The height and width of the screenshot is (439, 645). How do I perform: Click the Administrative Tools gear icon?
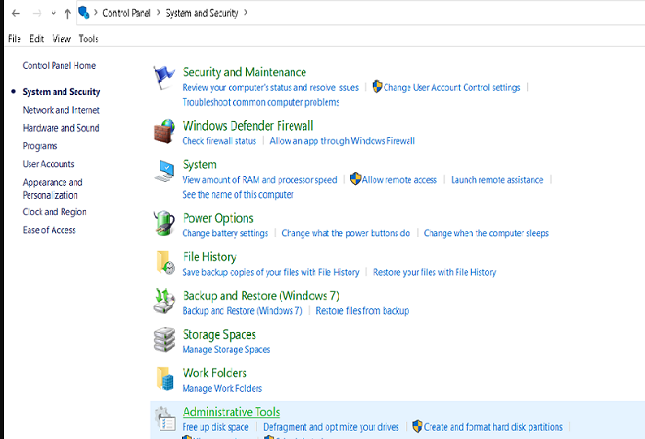coord(165,419)
